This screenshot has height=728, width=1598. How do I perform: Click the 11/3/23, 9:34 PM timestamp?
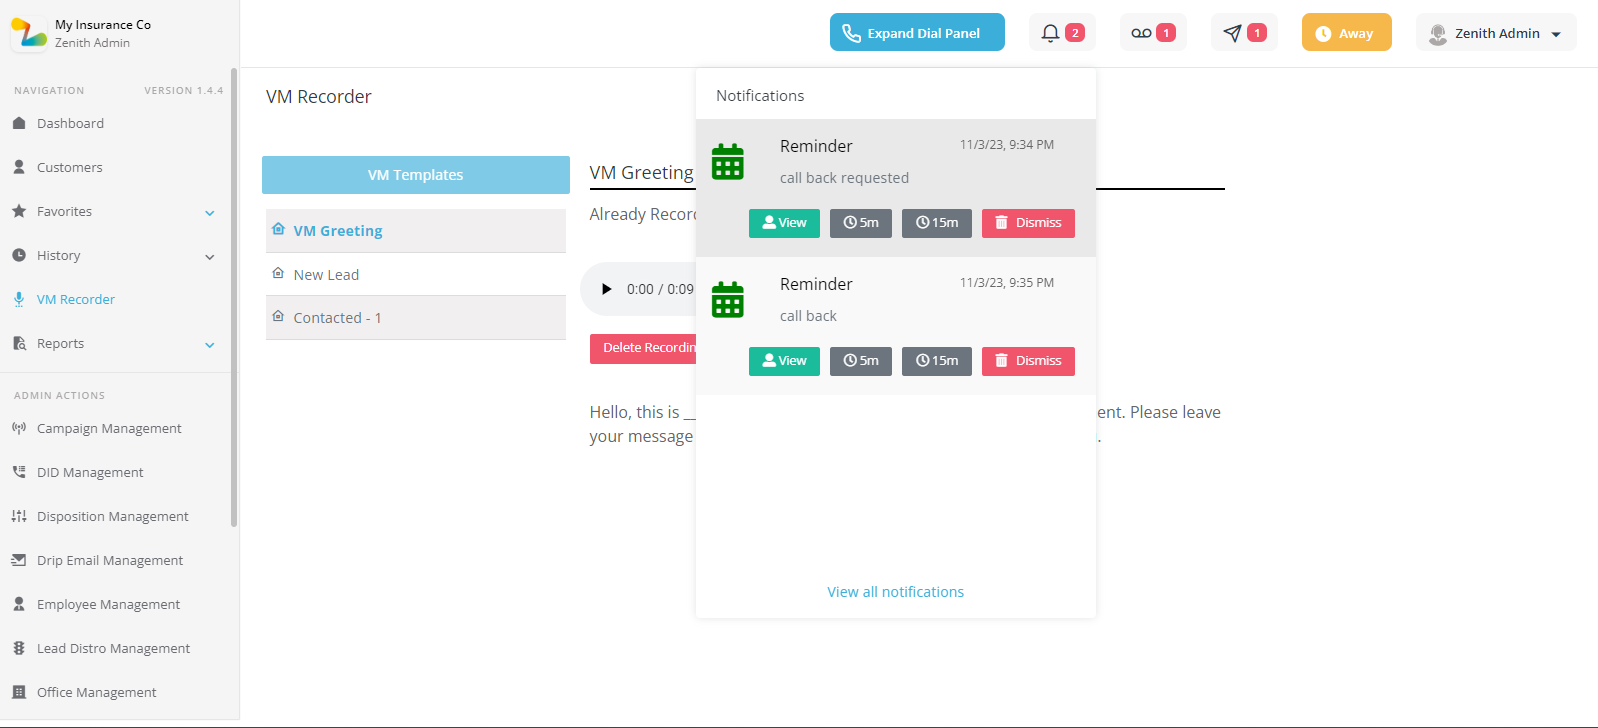1007,145
